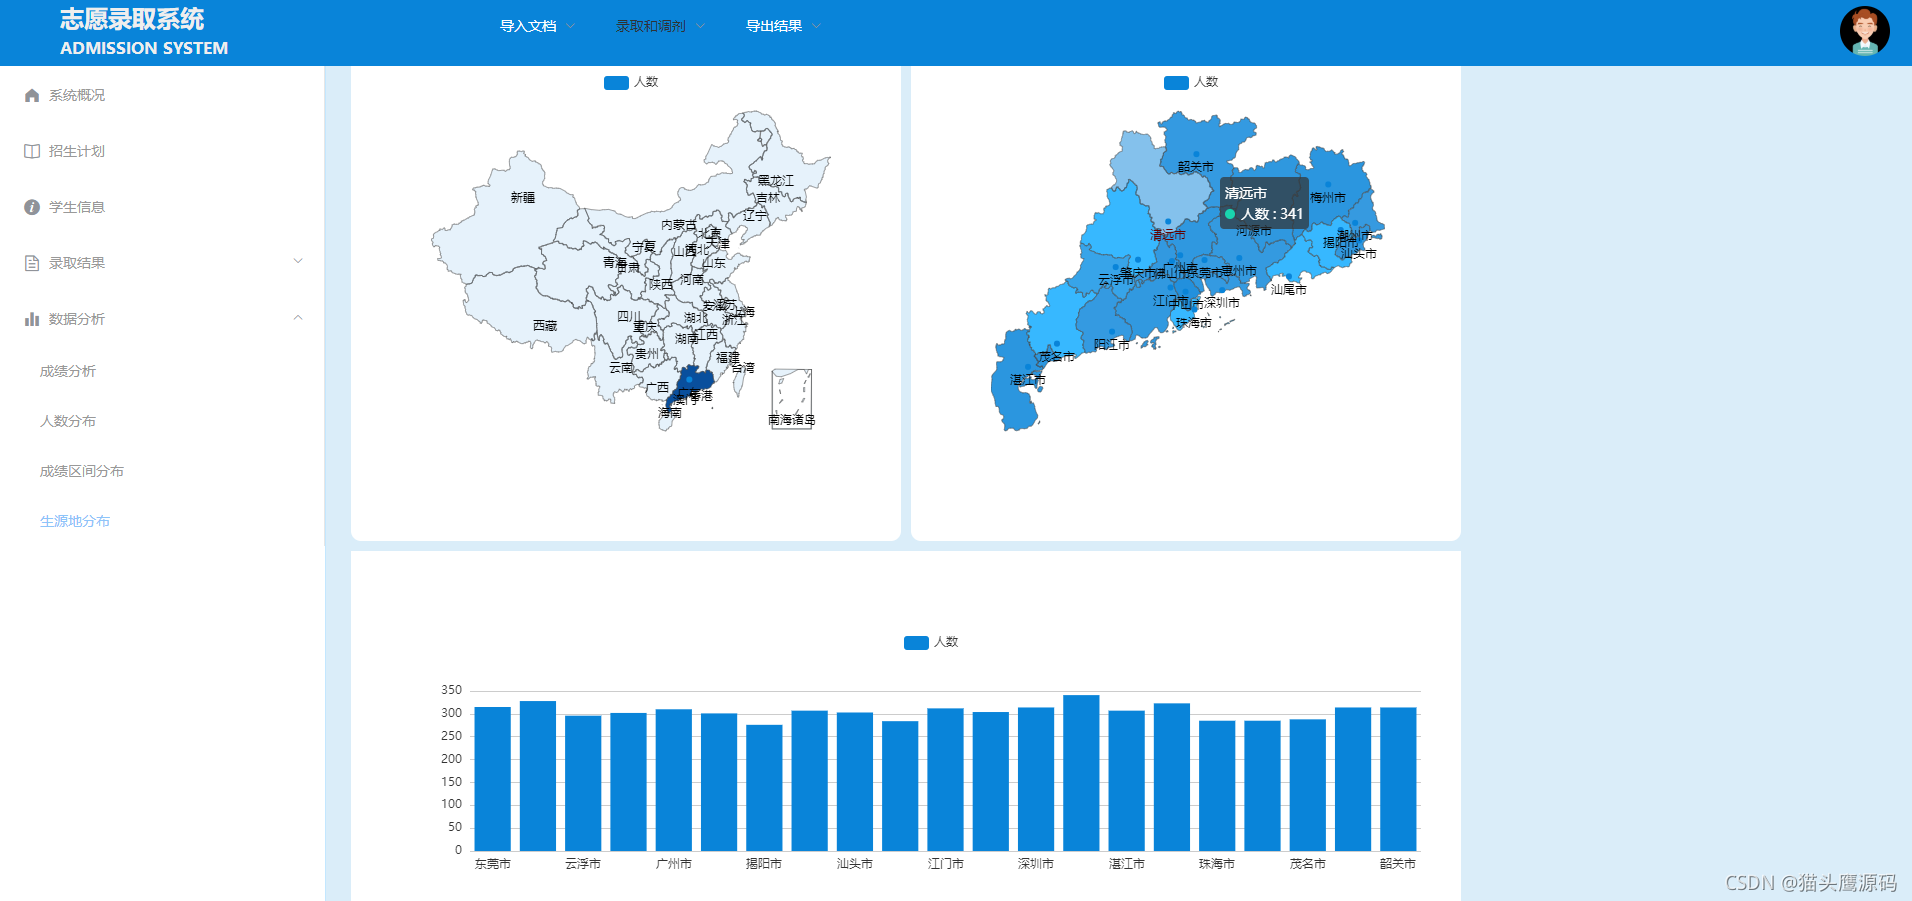Image resolution: width=1912 pixels, height=901 pixels.
Task: Select the 生源地分布 submenu item
Action: (x=75, y=521)
